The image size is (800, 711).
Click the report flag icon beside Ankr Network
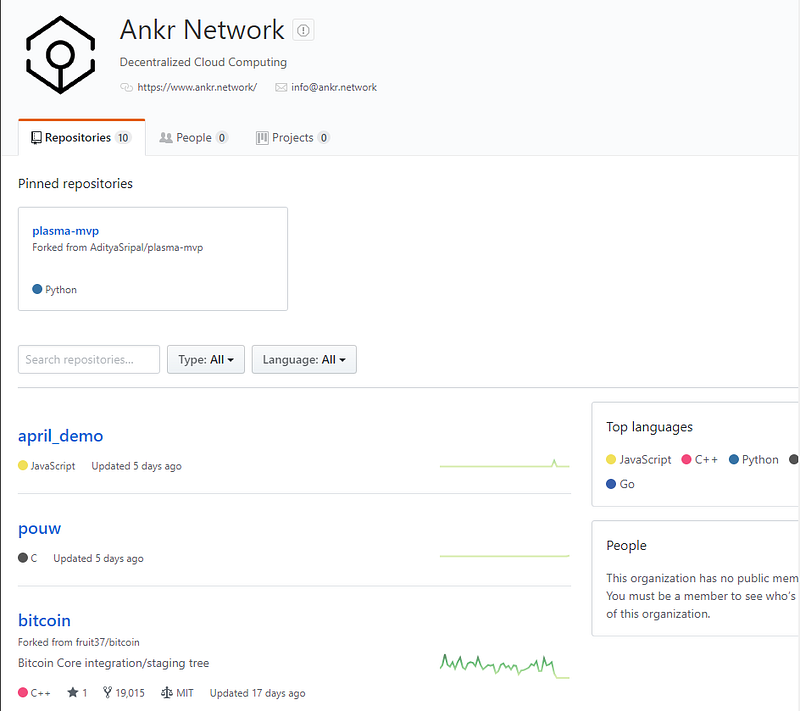click(303, 30)
